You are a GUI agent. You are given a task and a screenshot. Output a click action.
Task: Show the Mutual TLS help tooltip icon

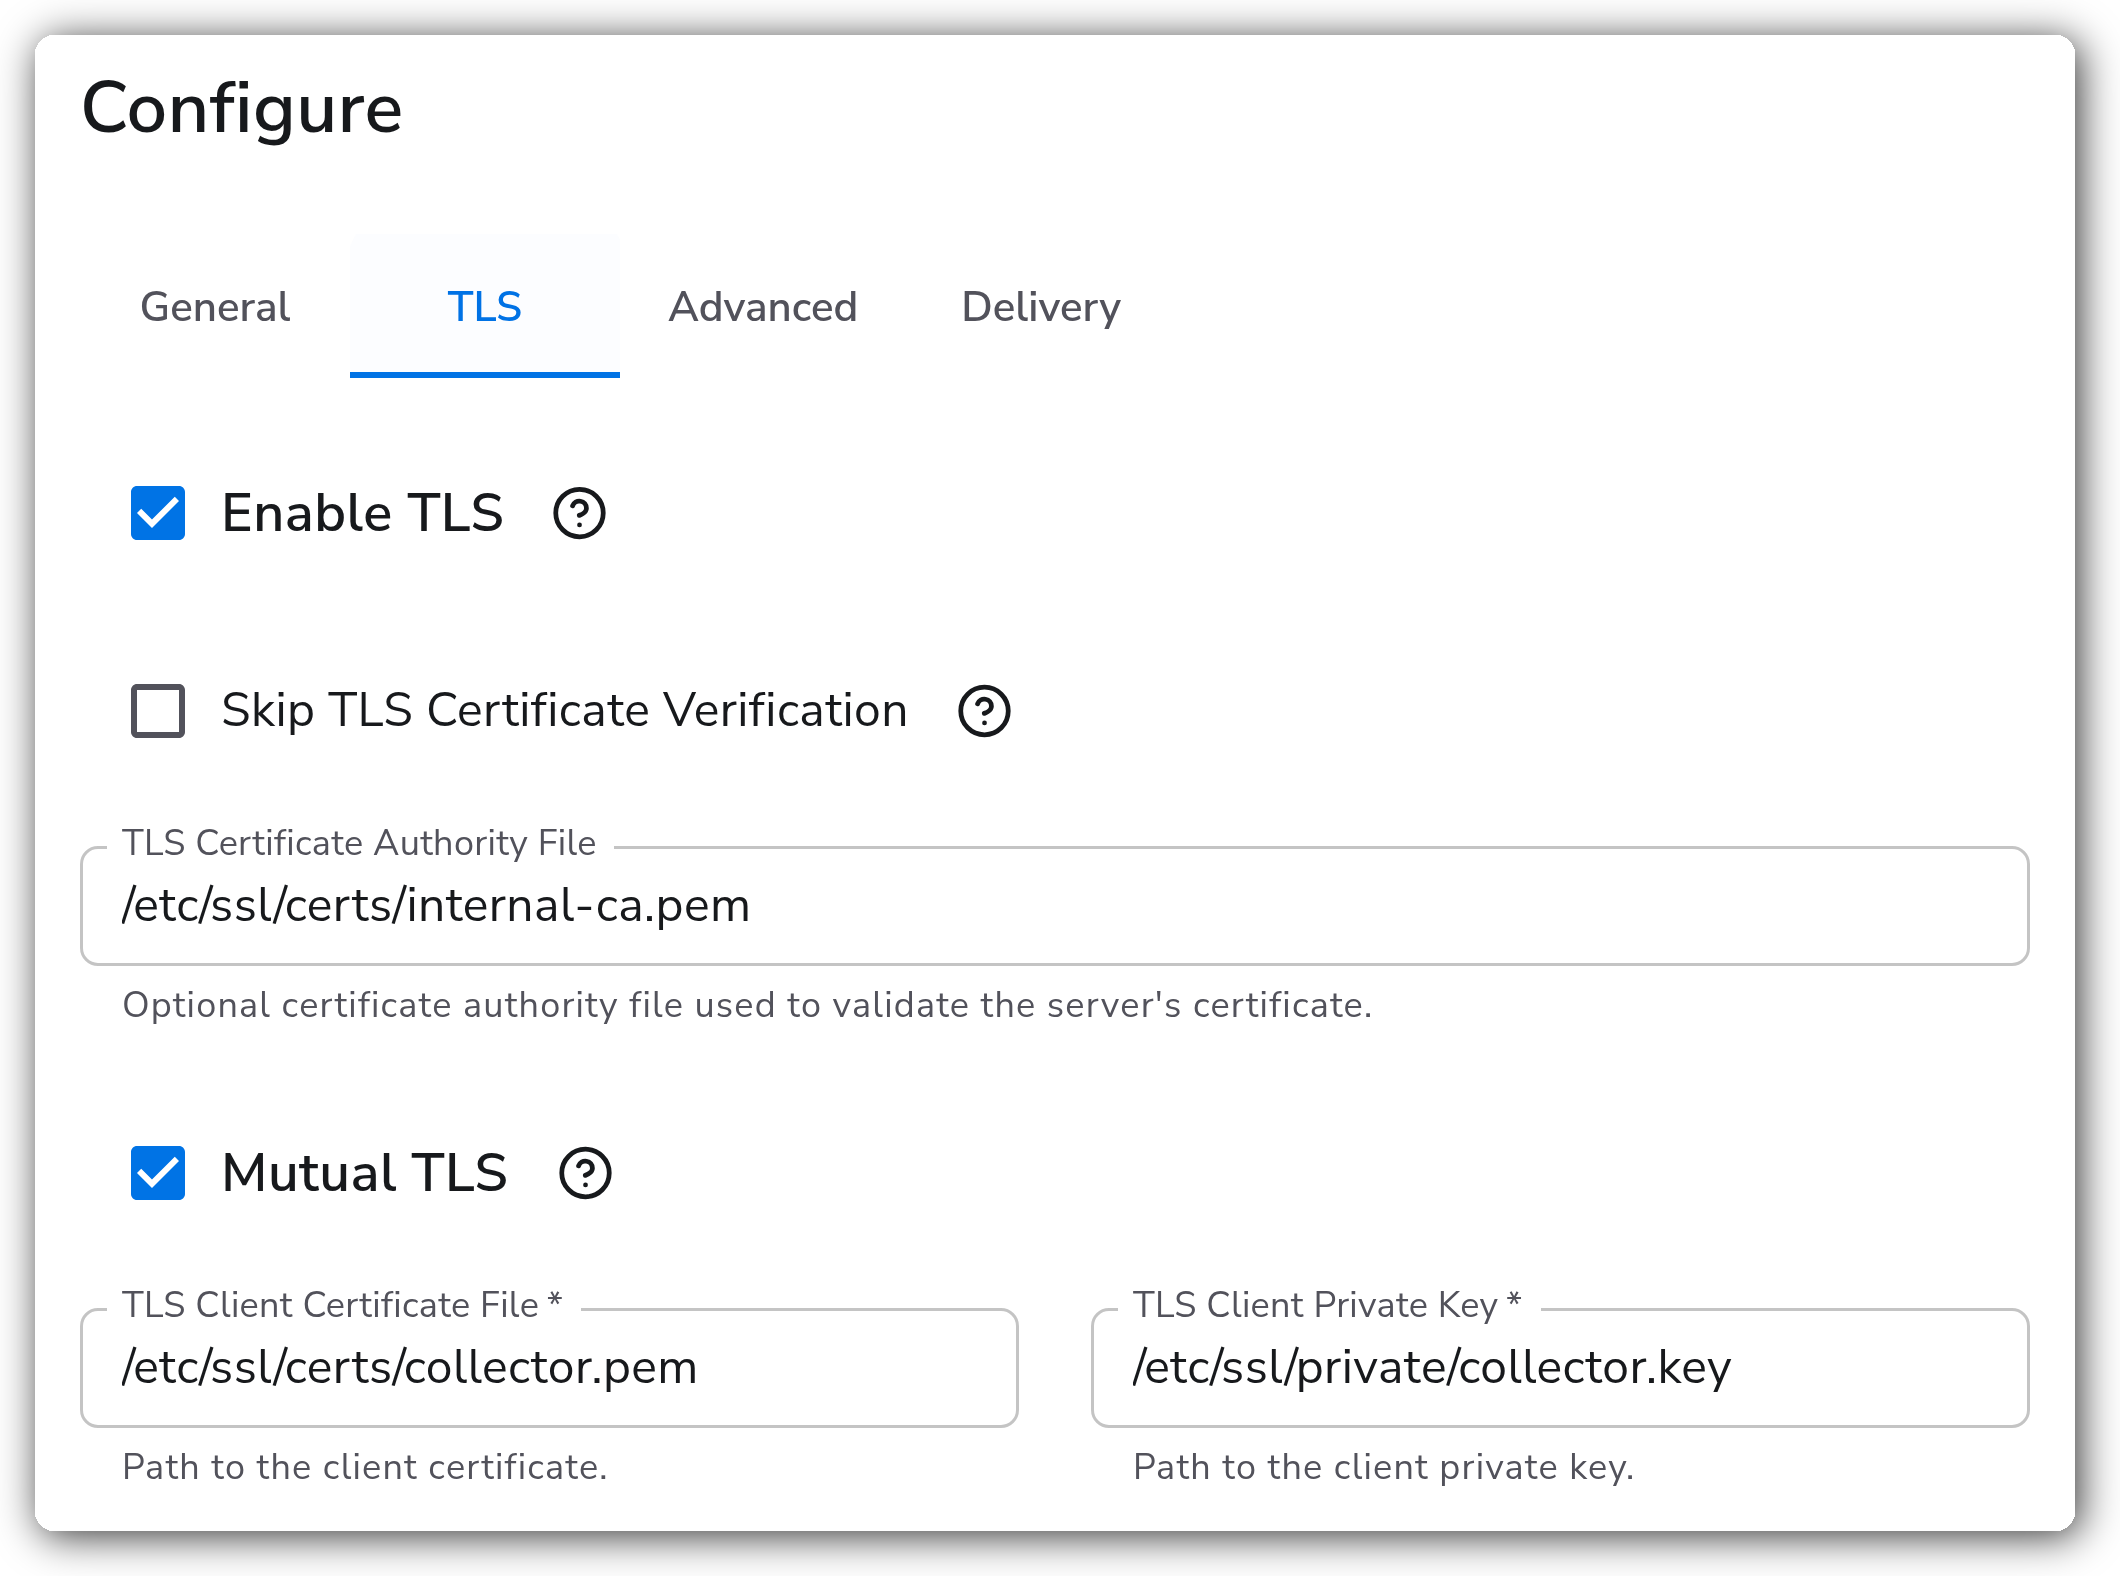point(585,1173)
